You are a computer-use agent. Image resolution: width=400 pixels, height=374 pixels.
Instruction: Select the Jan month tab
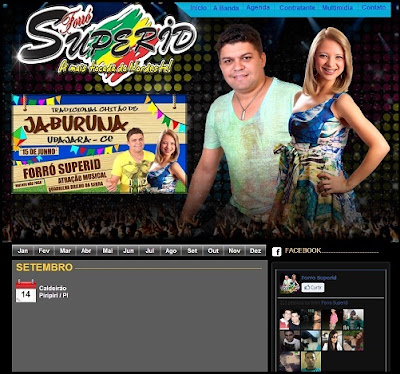coord(23,251)
